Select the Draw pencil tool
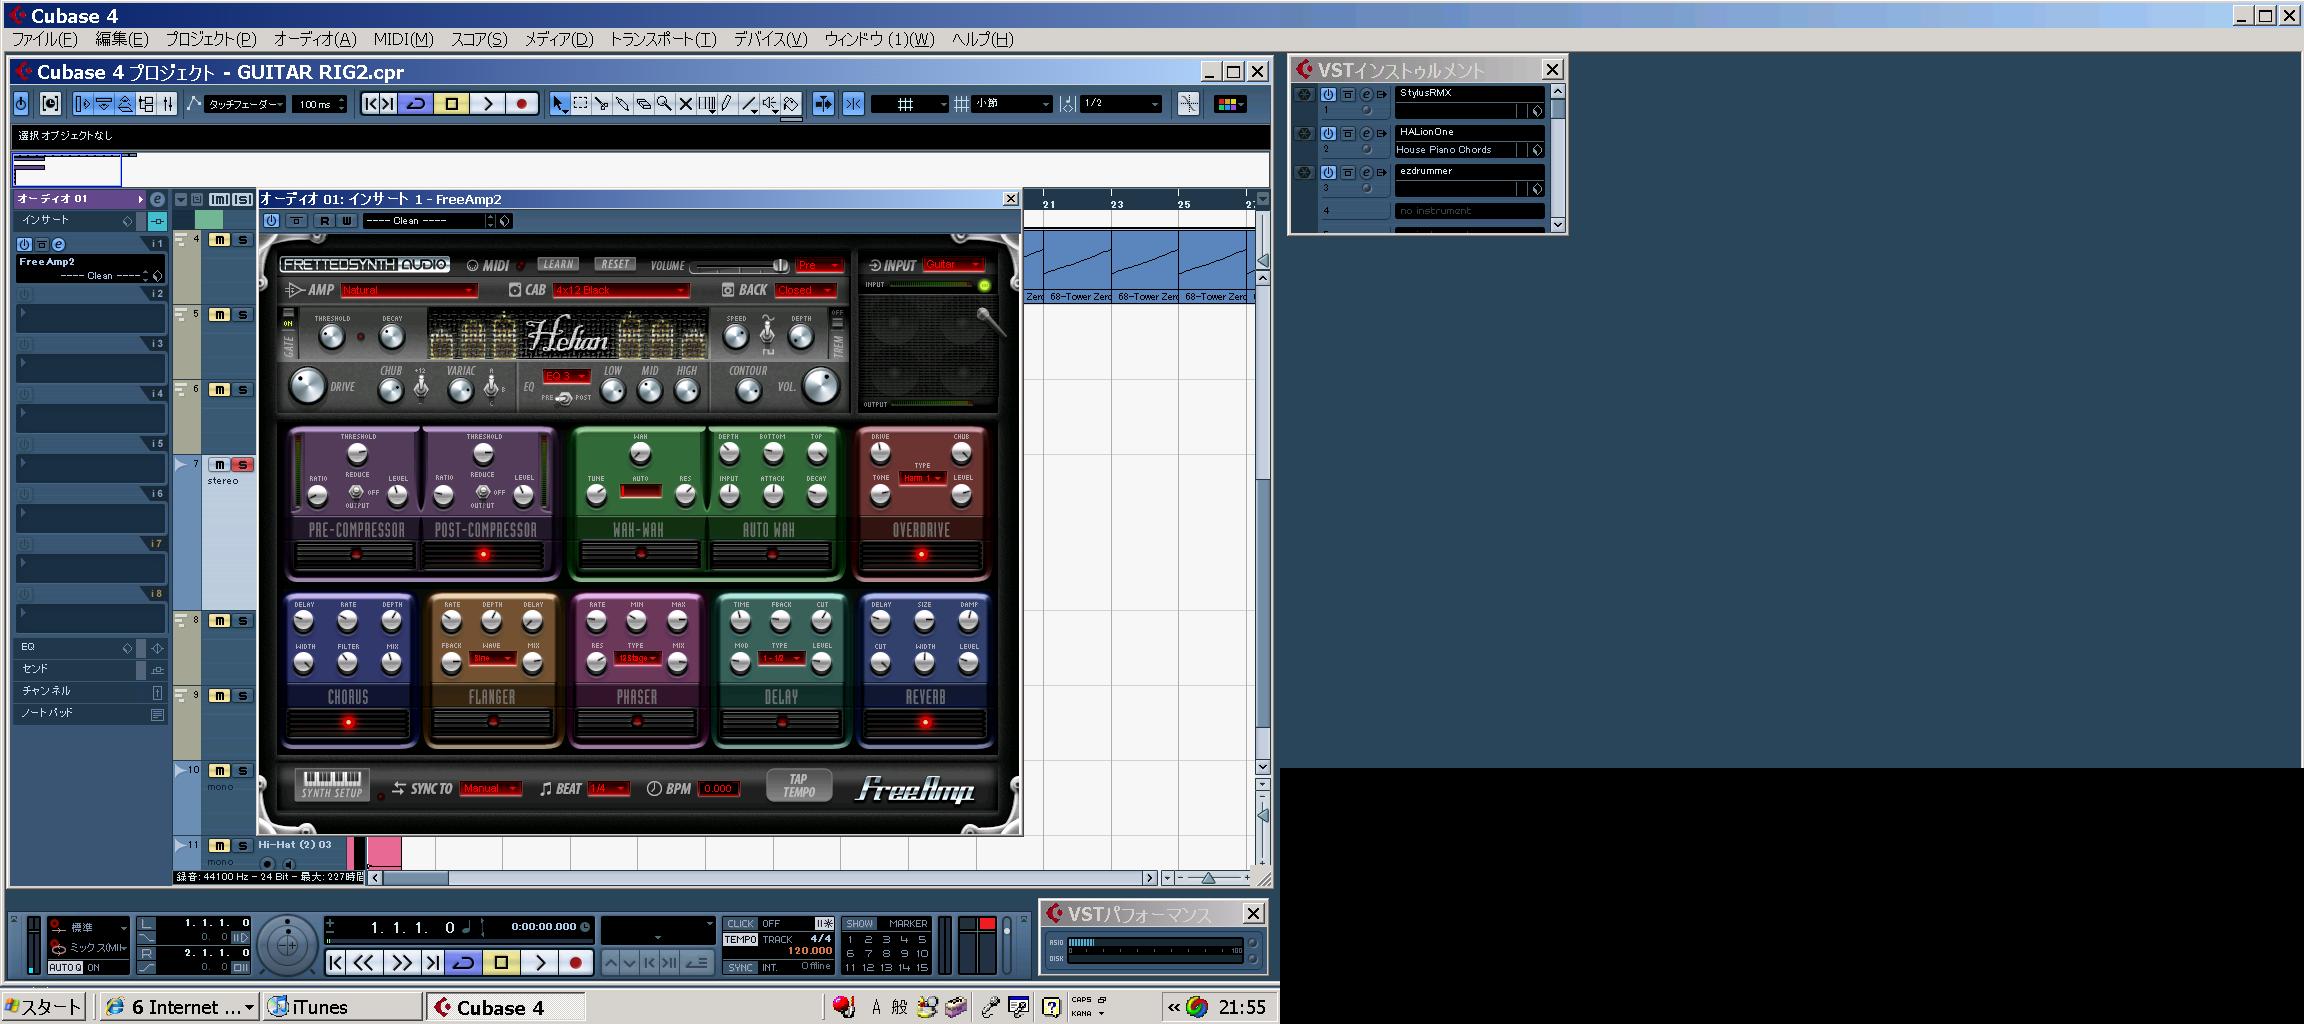The height and width of the screenshot is (1024, 2304). tap(727, 103)
